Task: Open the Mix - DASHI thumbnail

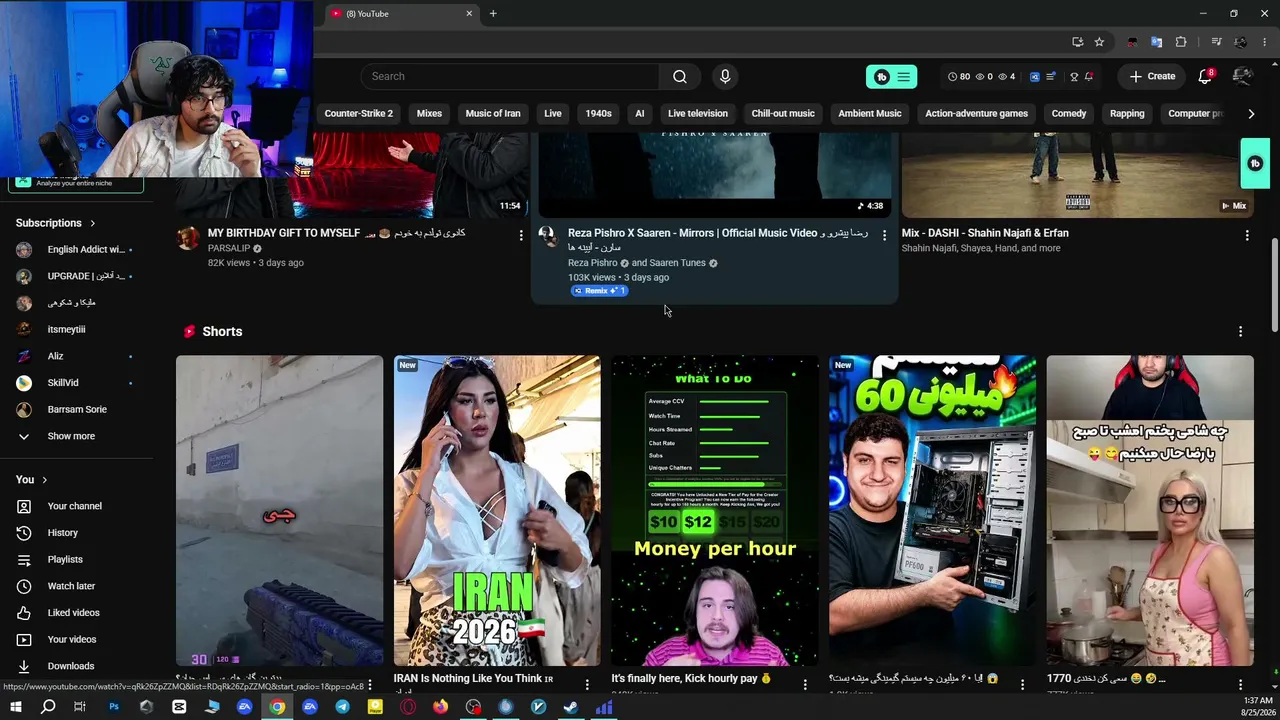Action: 1078,175
